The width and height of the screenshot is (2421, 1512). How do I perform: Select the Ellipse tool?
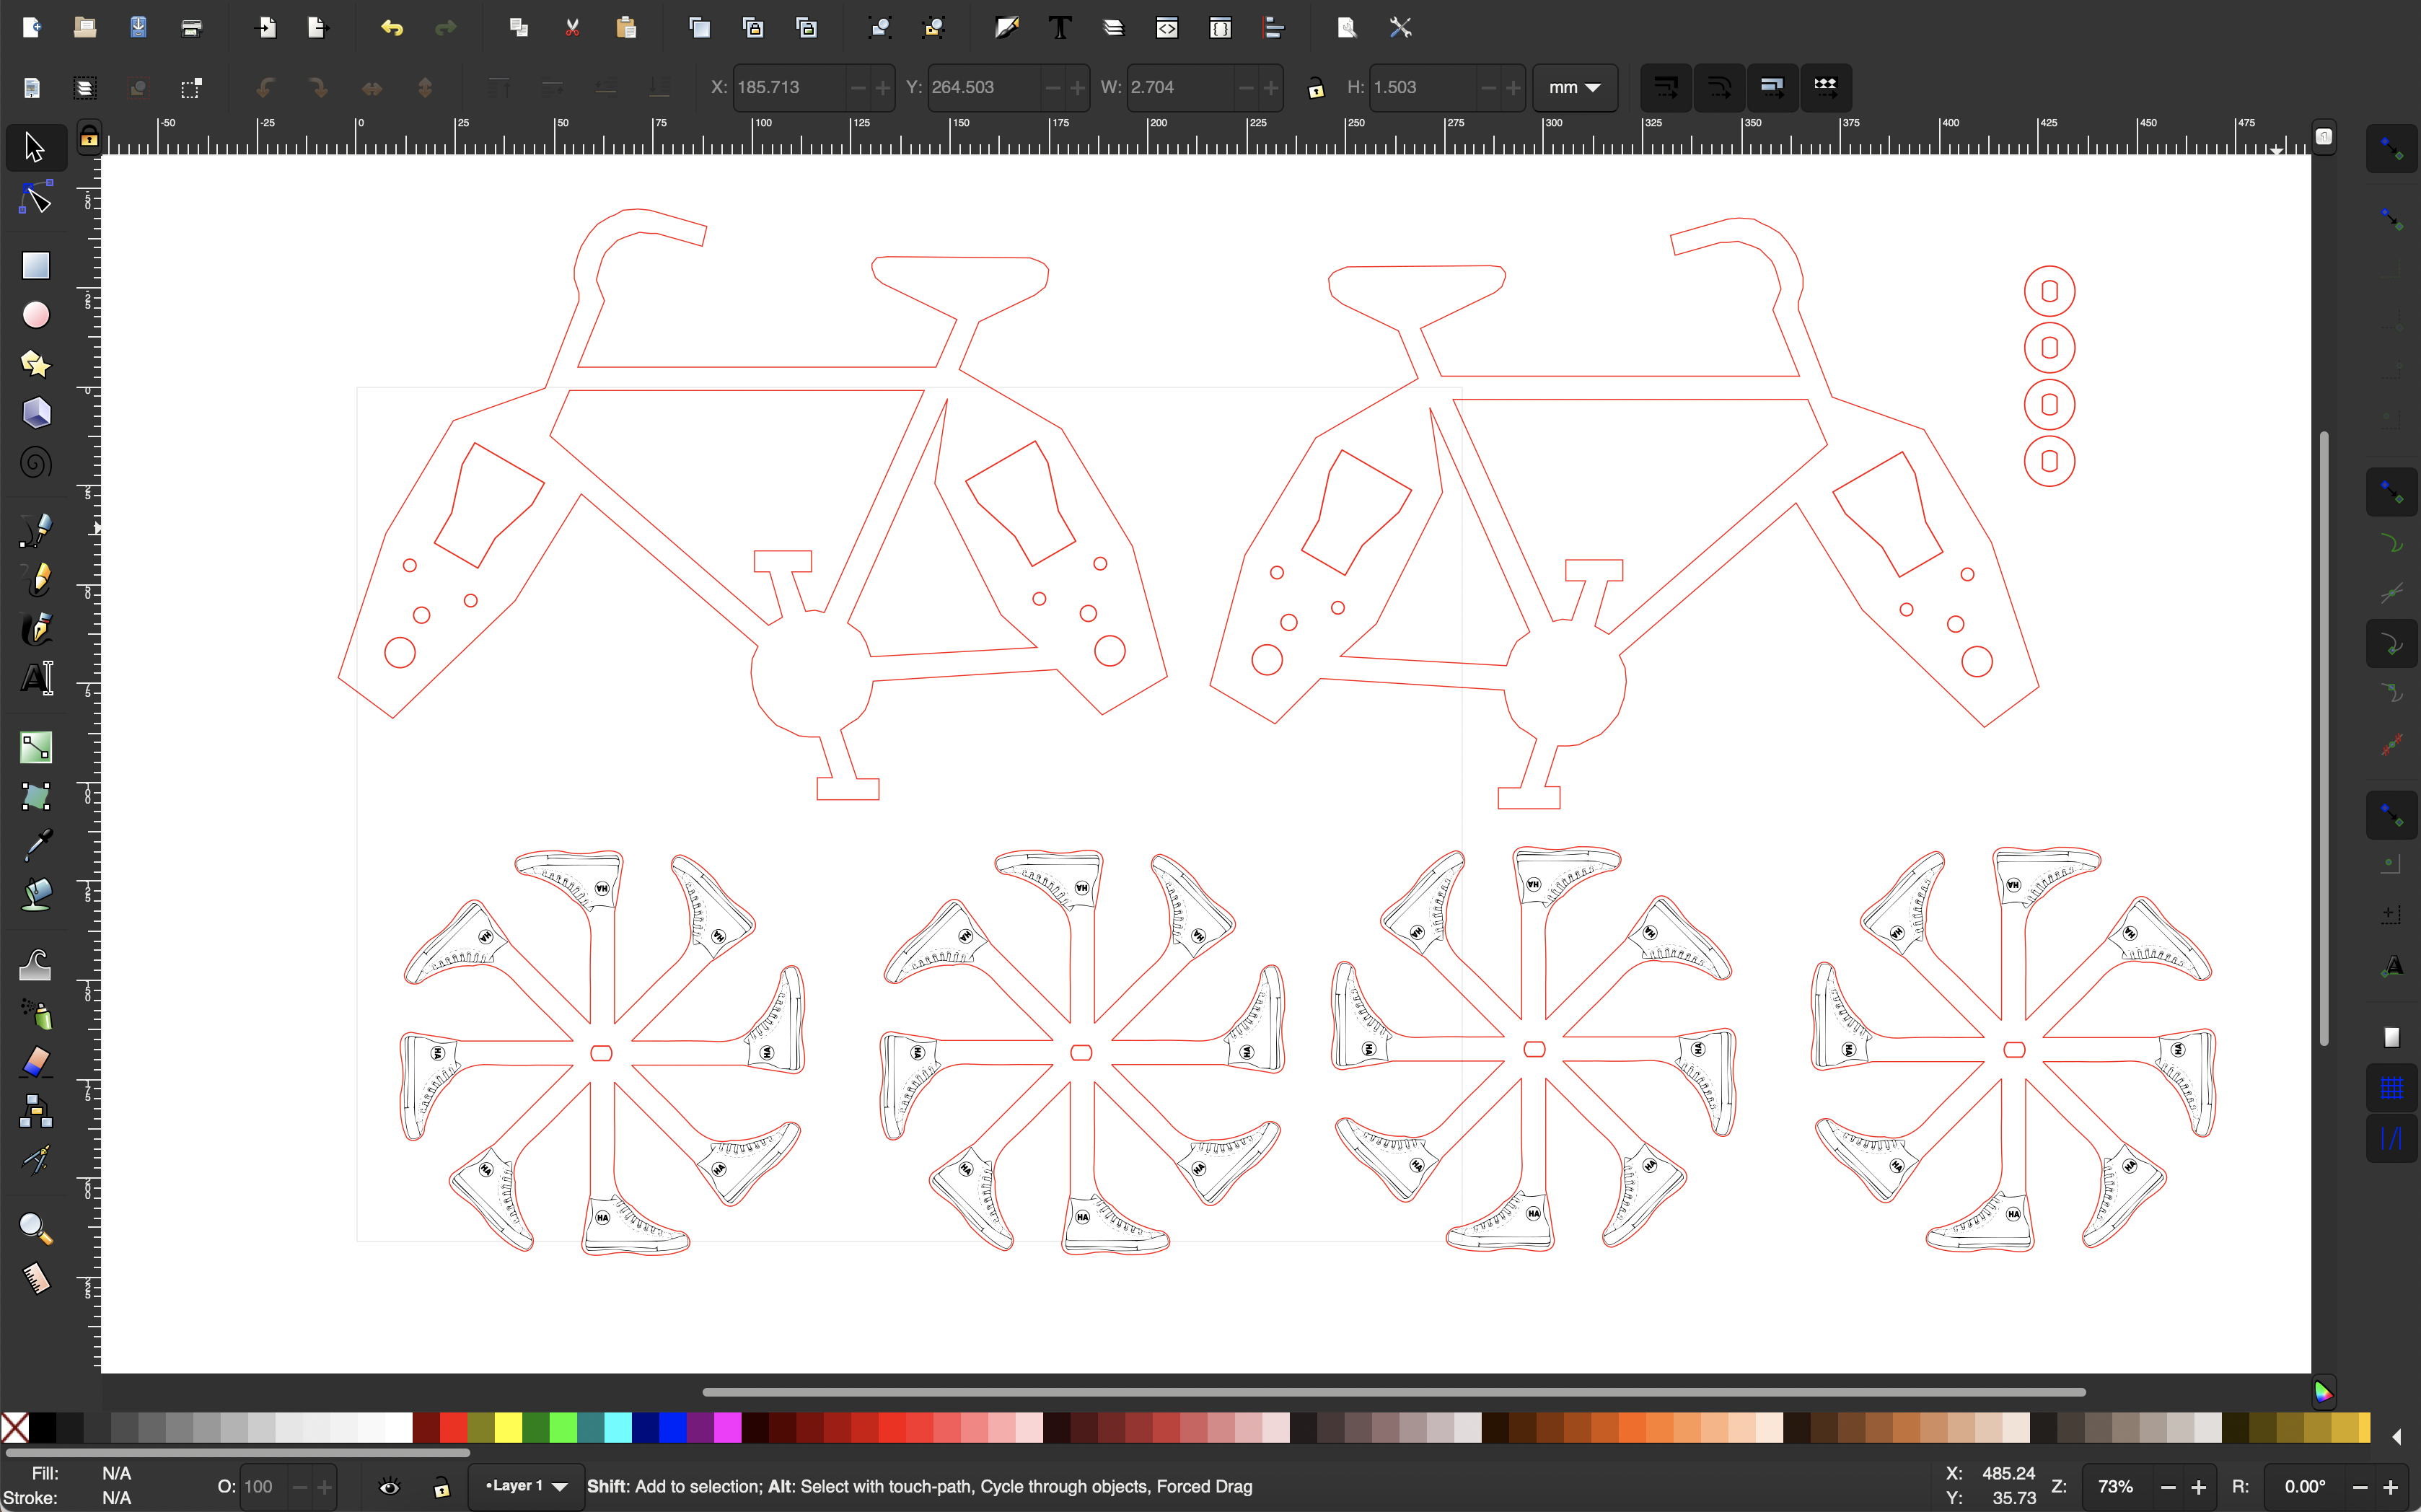coord(35,315)
